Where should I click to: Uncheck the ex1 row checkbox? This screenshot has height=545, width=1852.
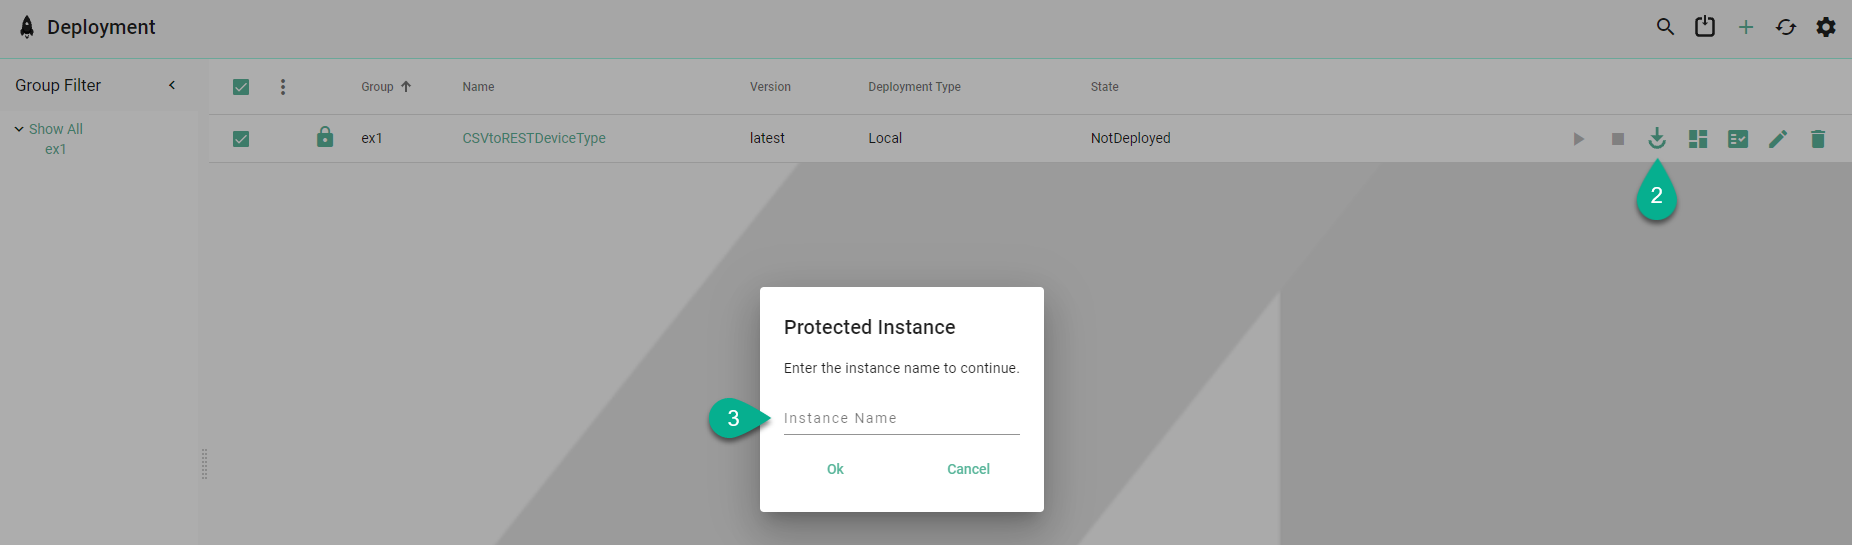coord(241,139)
